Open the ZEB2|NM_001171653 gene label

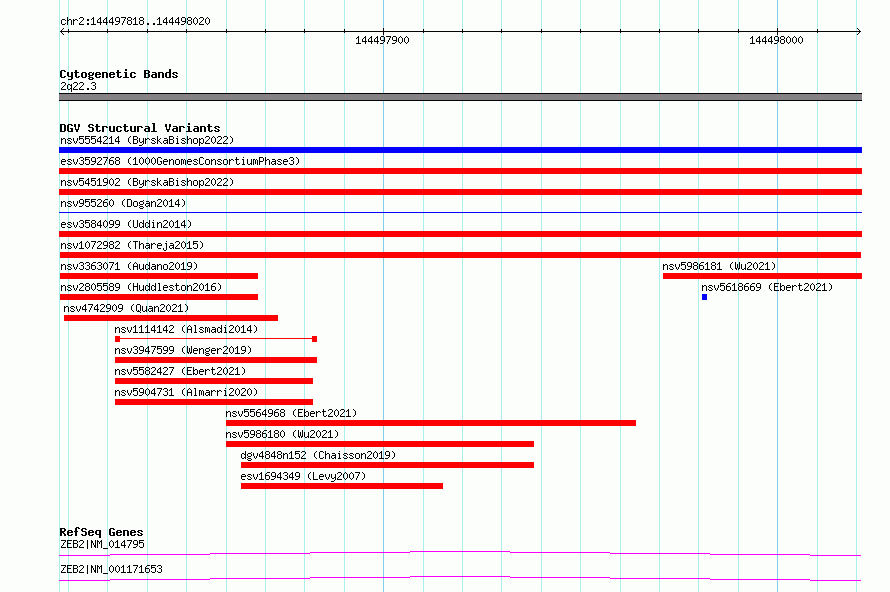[x=111, y=569]
